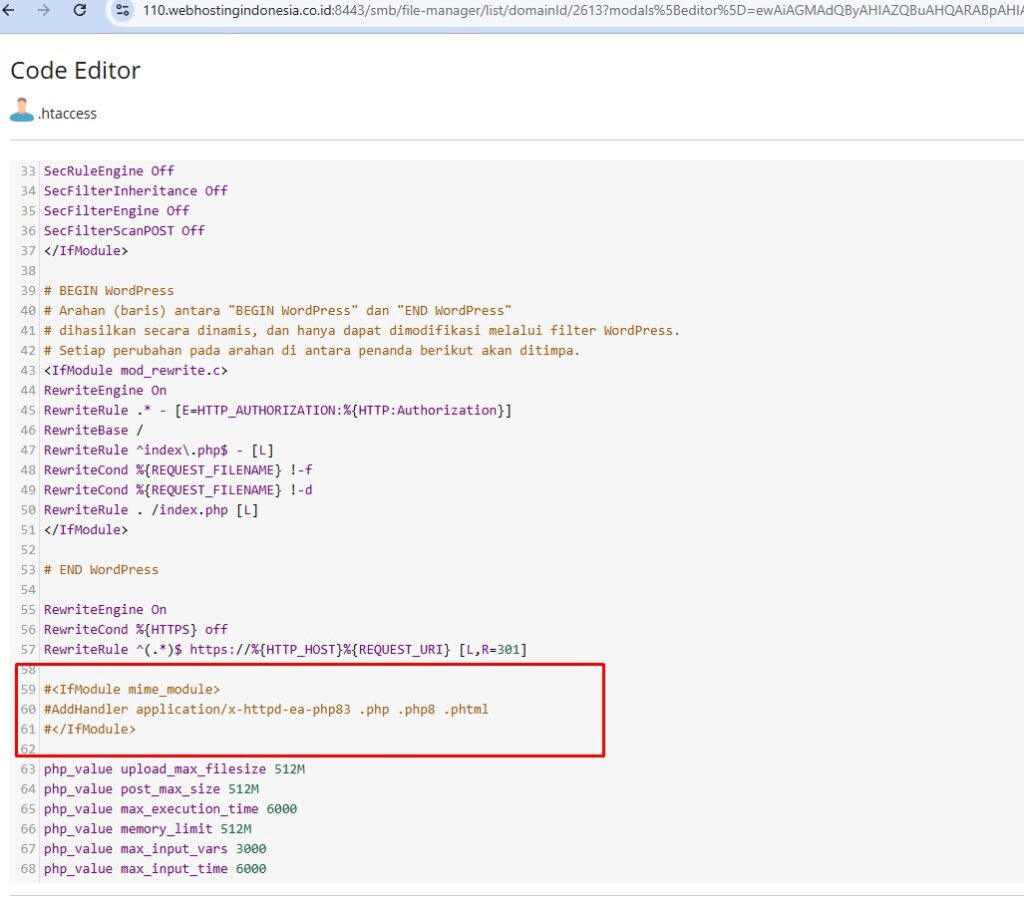1024x907 pixels.
Task: Click the .htaccess file name label
Action: 68,114
